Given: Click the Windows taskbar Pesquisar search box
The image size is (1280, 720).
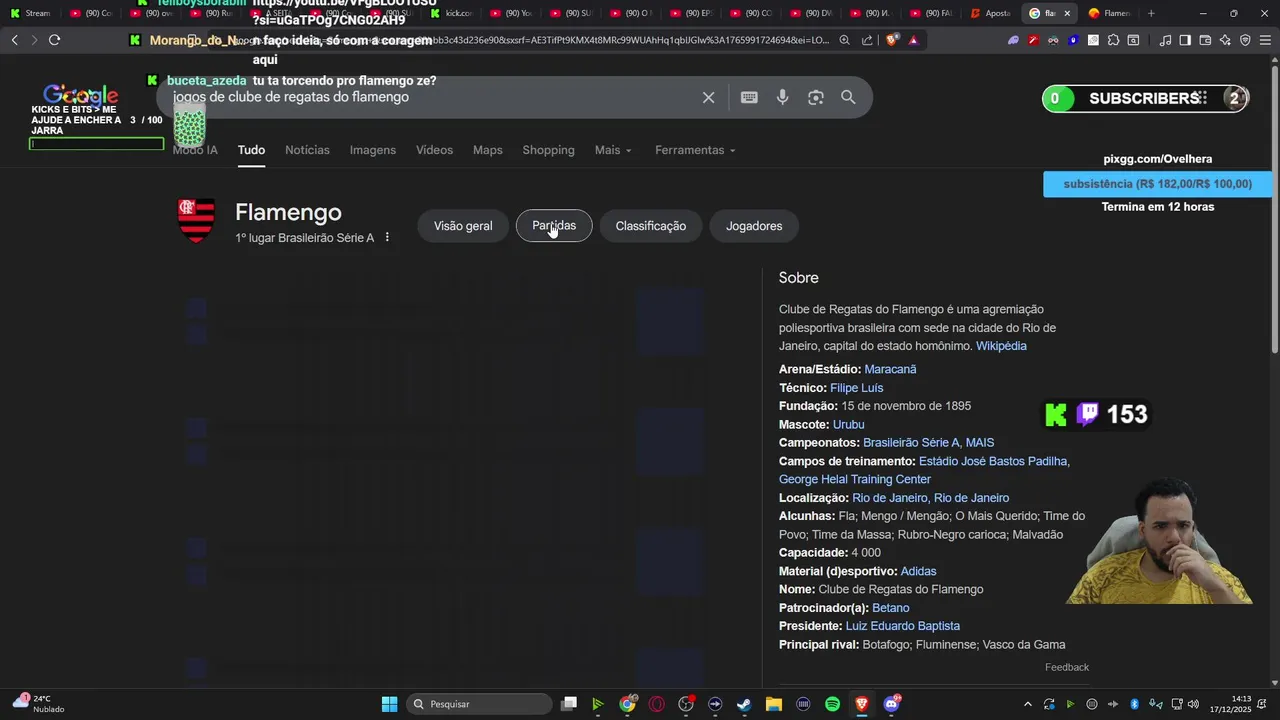Looking at the screenshot, I should [x=479, y=704].
